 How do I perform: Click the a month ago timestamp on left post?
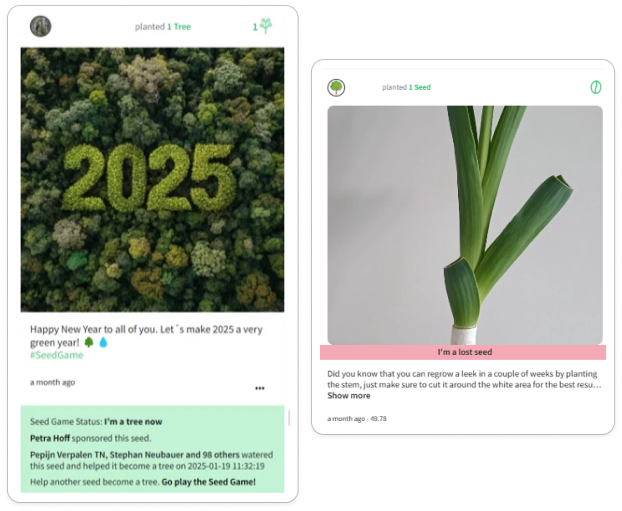tap(52, 382)
